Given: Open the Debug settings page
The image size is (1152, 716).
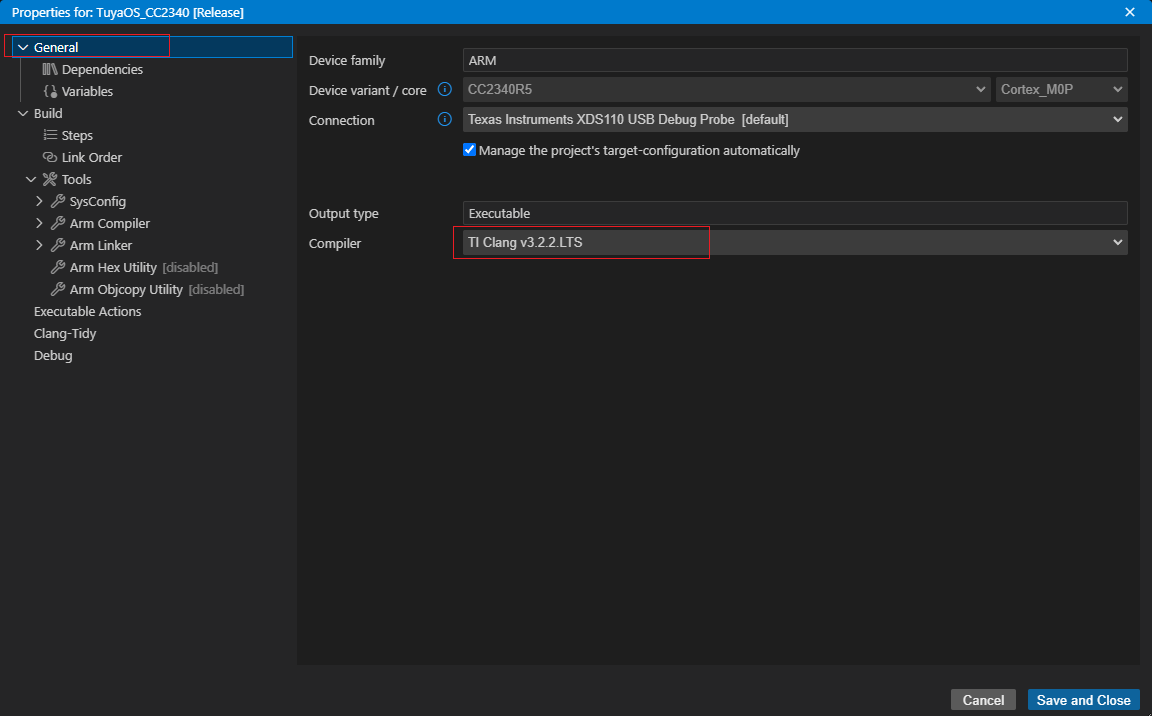Looking at the screenshot, I should 53,355.
